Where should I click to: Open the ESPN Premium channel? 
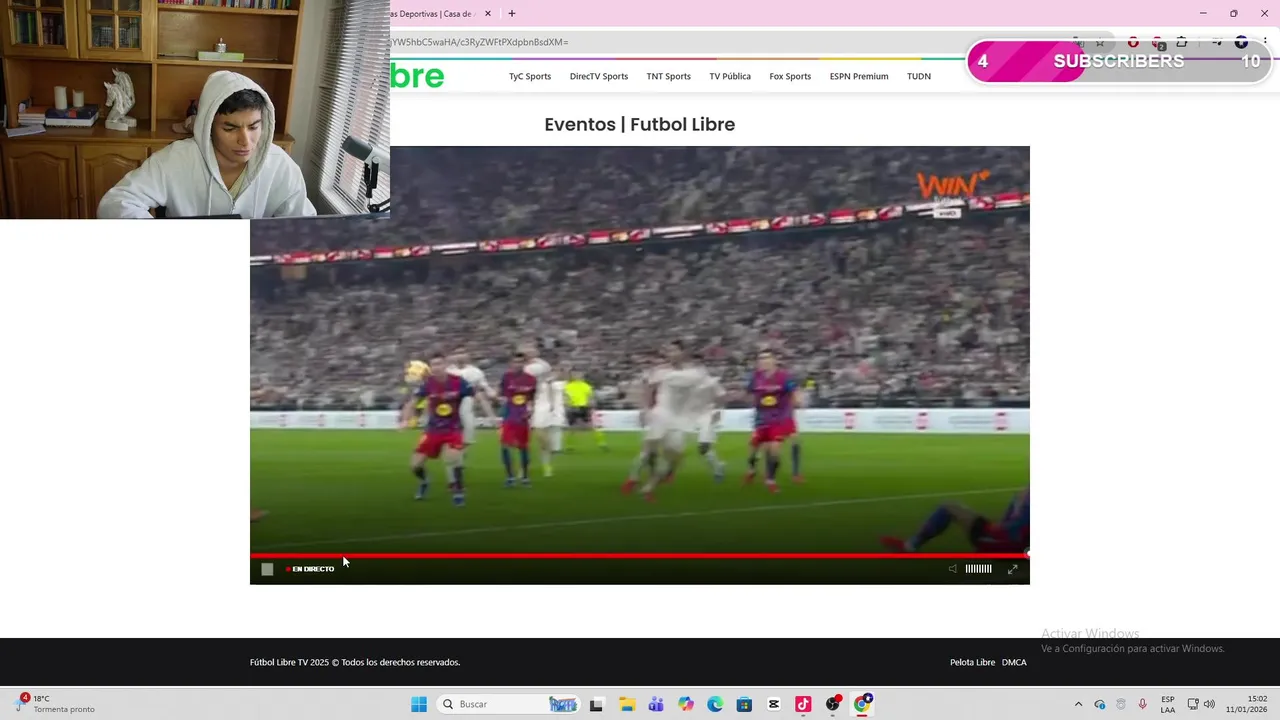pos(859,76)
